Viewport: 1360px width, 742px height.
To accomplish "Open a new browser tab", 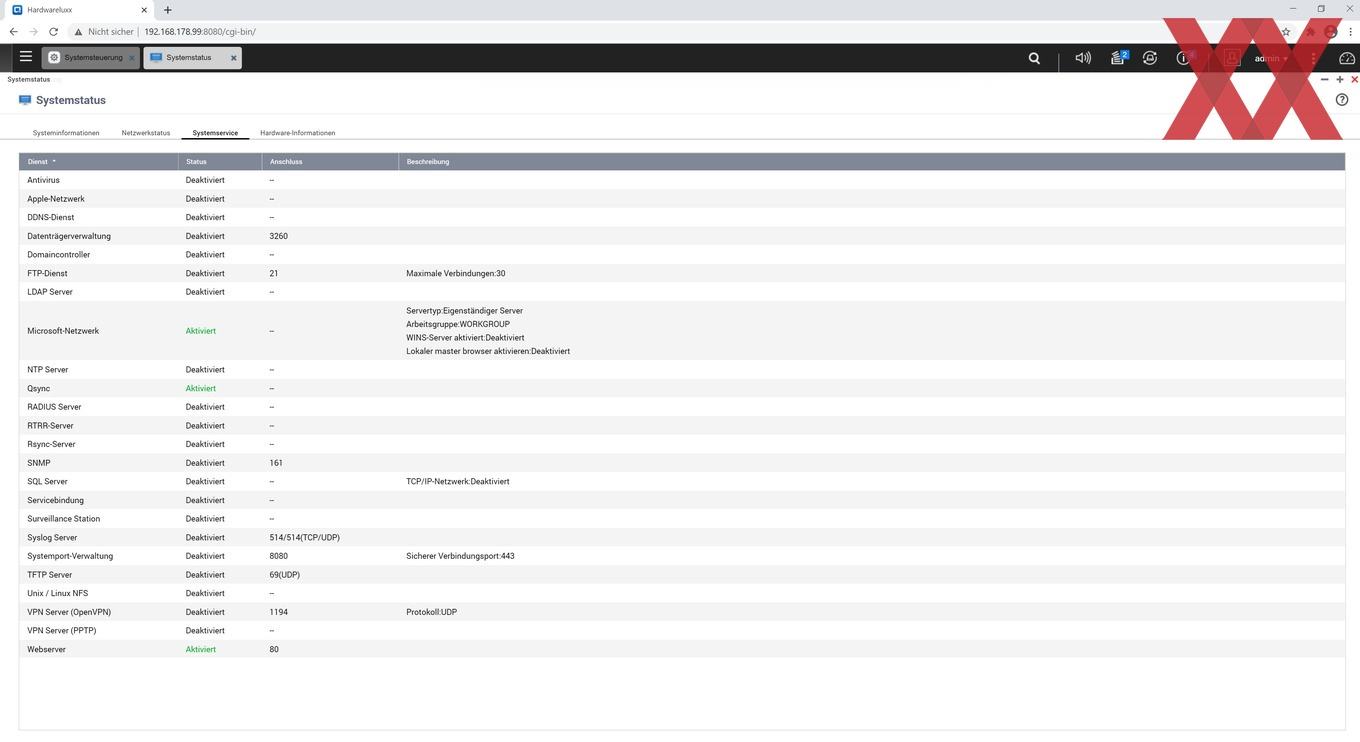I will pos(167,10).
